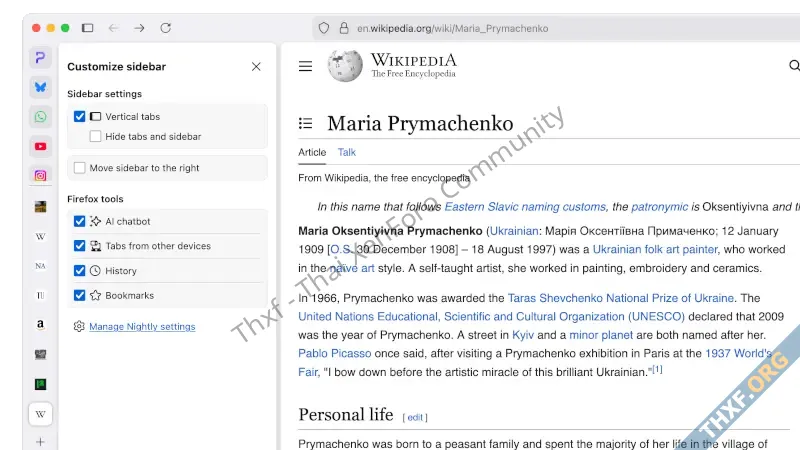The image size is (800, 450).
Task: Go forward with the right arrow
Action: point(139,28)
